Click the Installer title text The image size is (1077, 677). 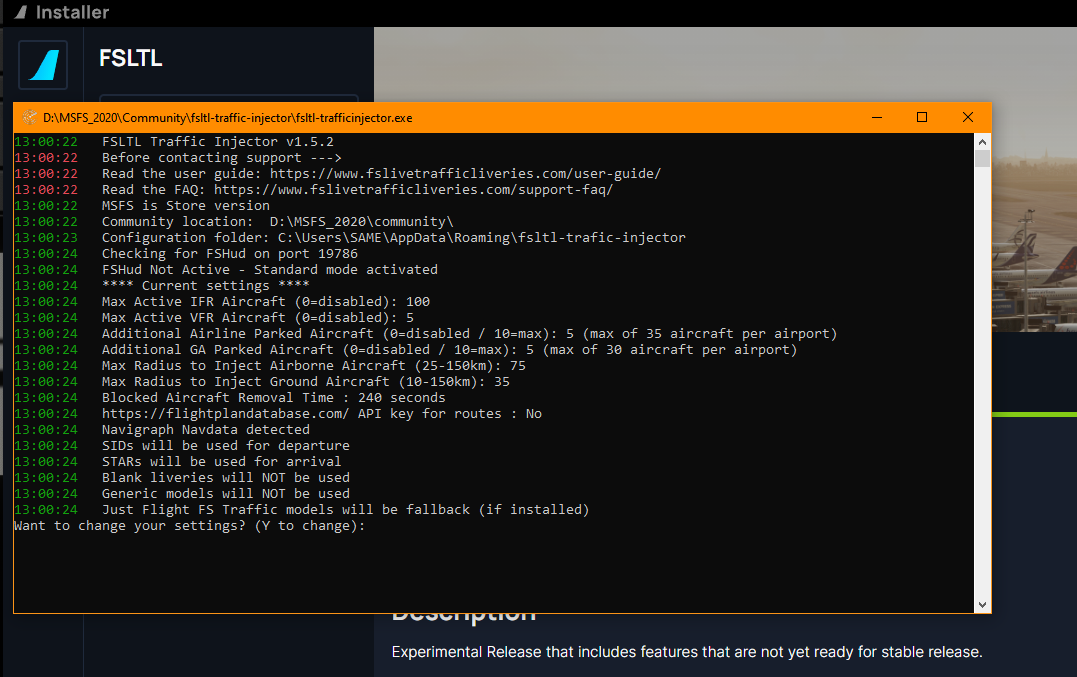coord(72,12)
